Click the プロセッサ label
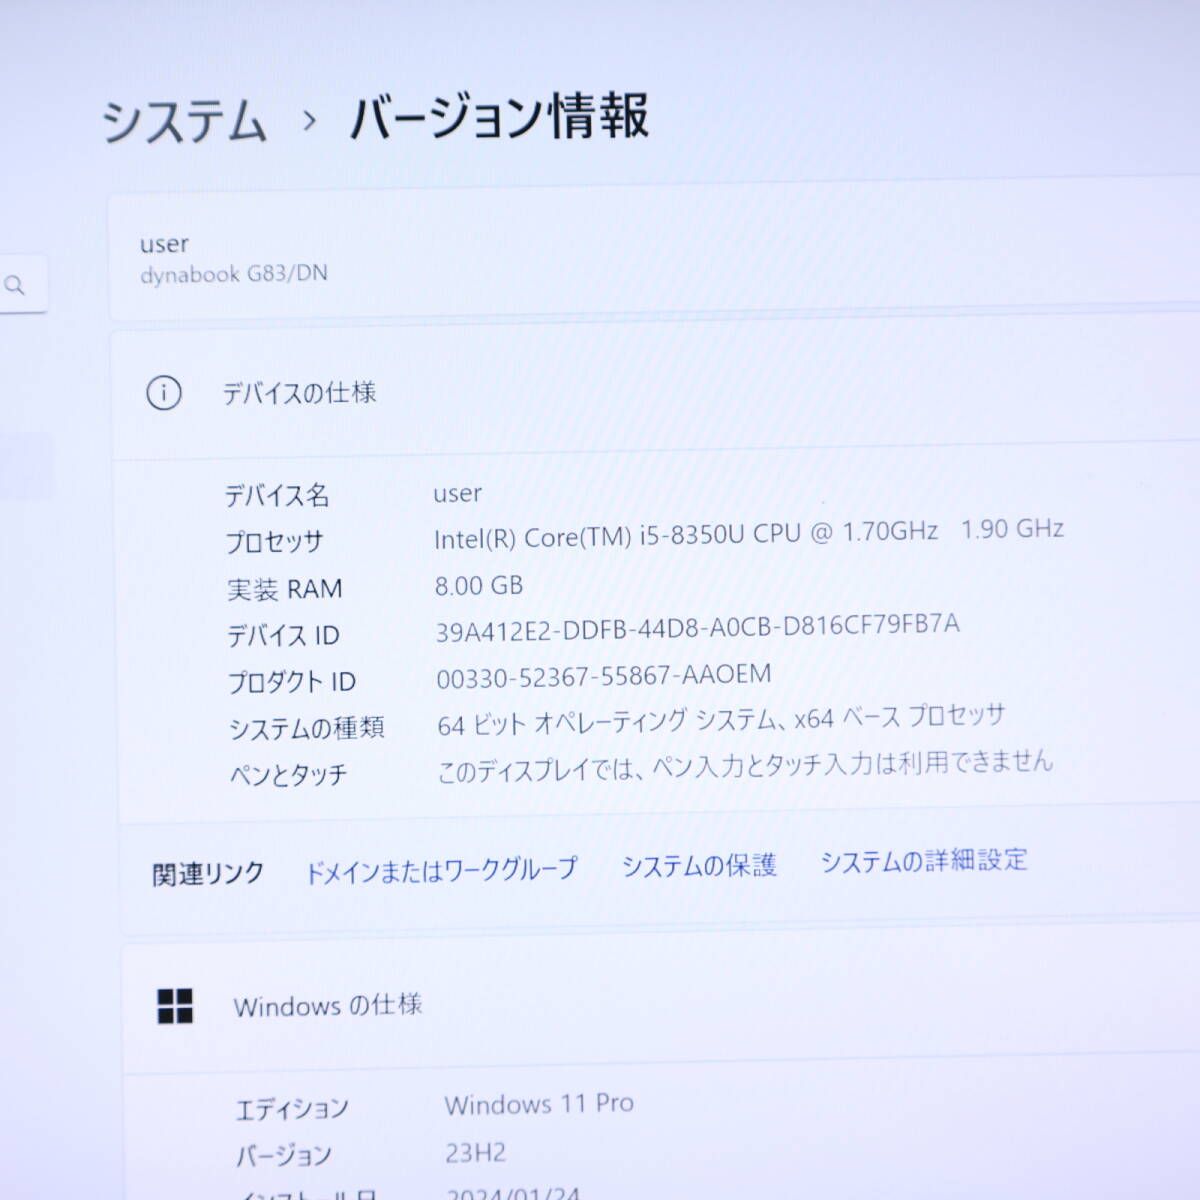 click(275, 542)
